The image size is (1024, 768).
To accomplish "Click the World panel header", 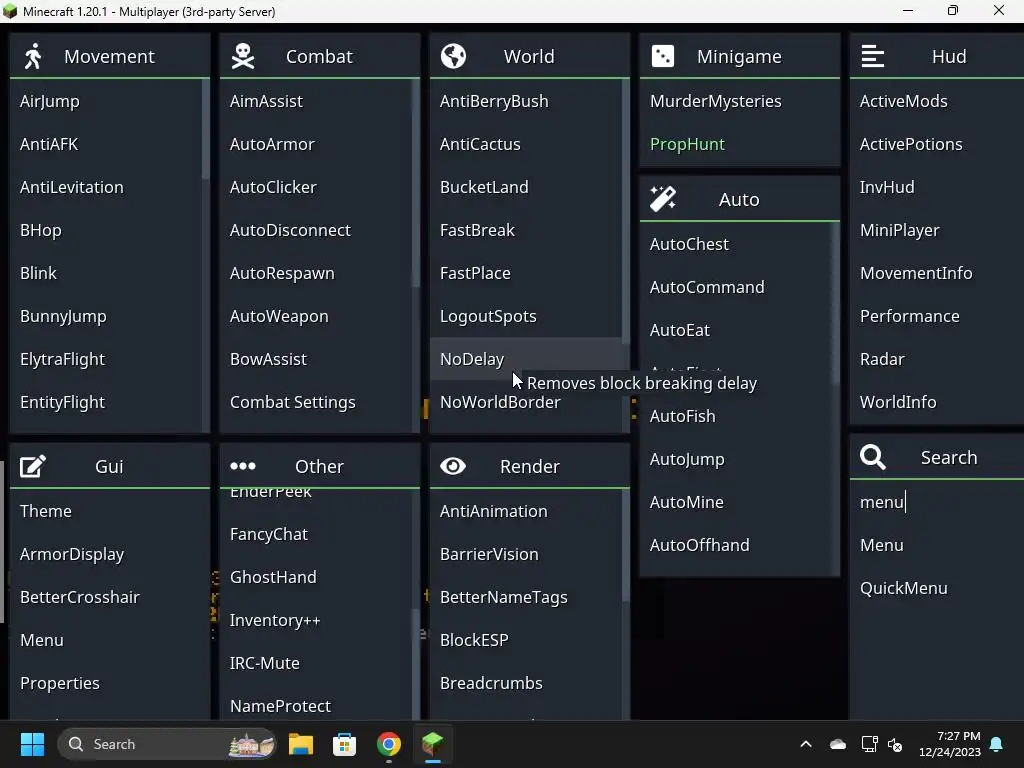I will point(530,56).
